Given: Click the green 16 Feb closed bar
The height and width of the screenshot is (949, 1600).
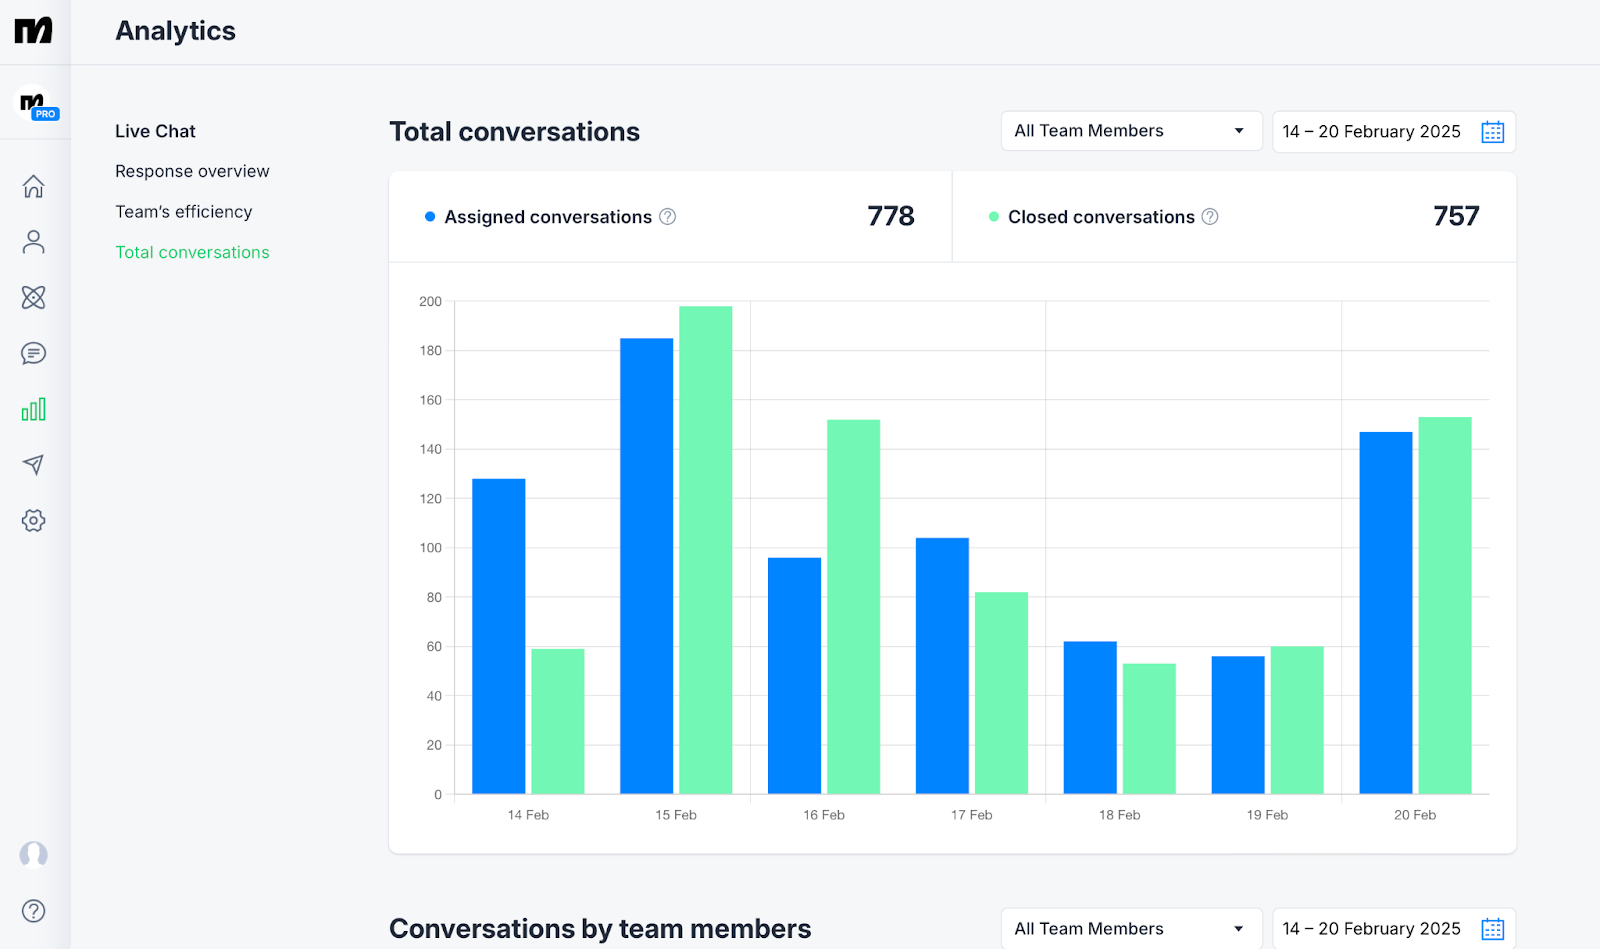Looking at the screenshot, I should pos(853,606).
